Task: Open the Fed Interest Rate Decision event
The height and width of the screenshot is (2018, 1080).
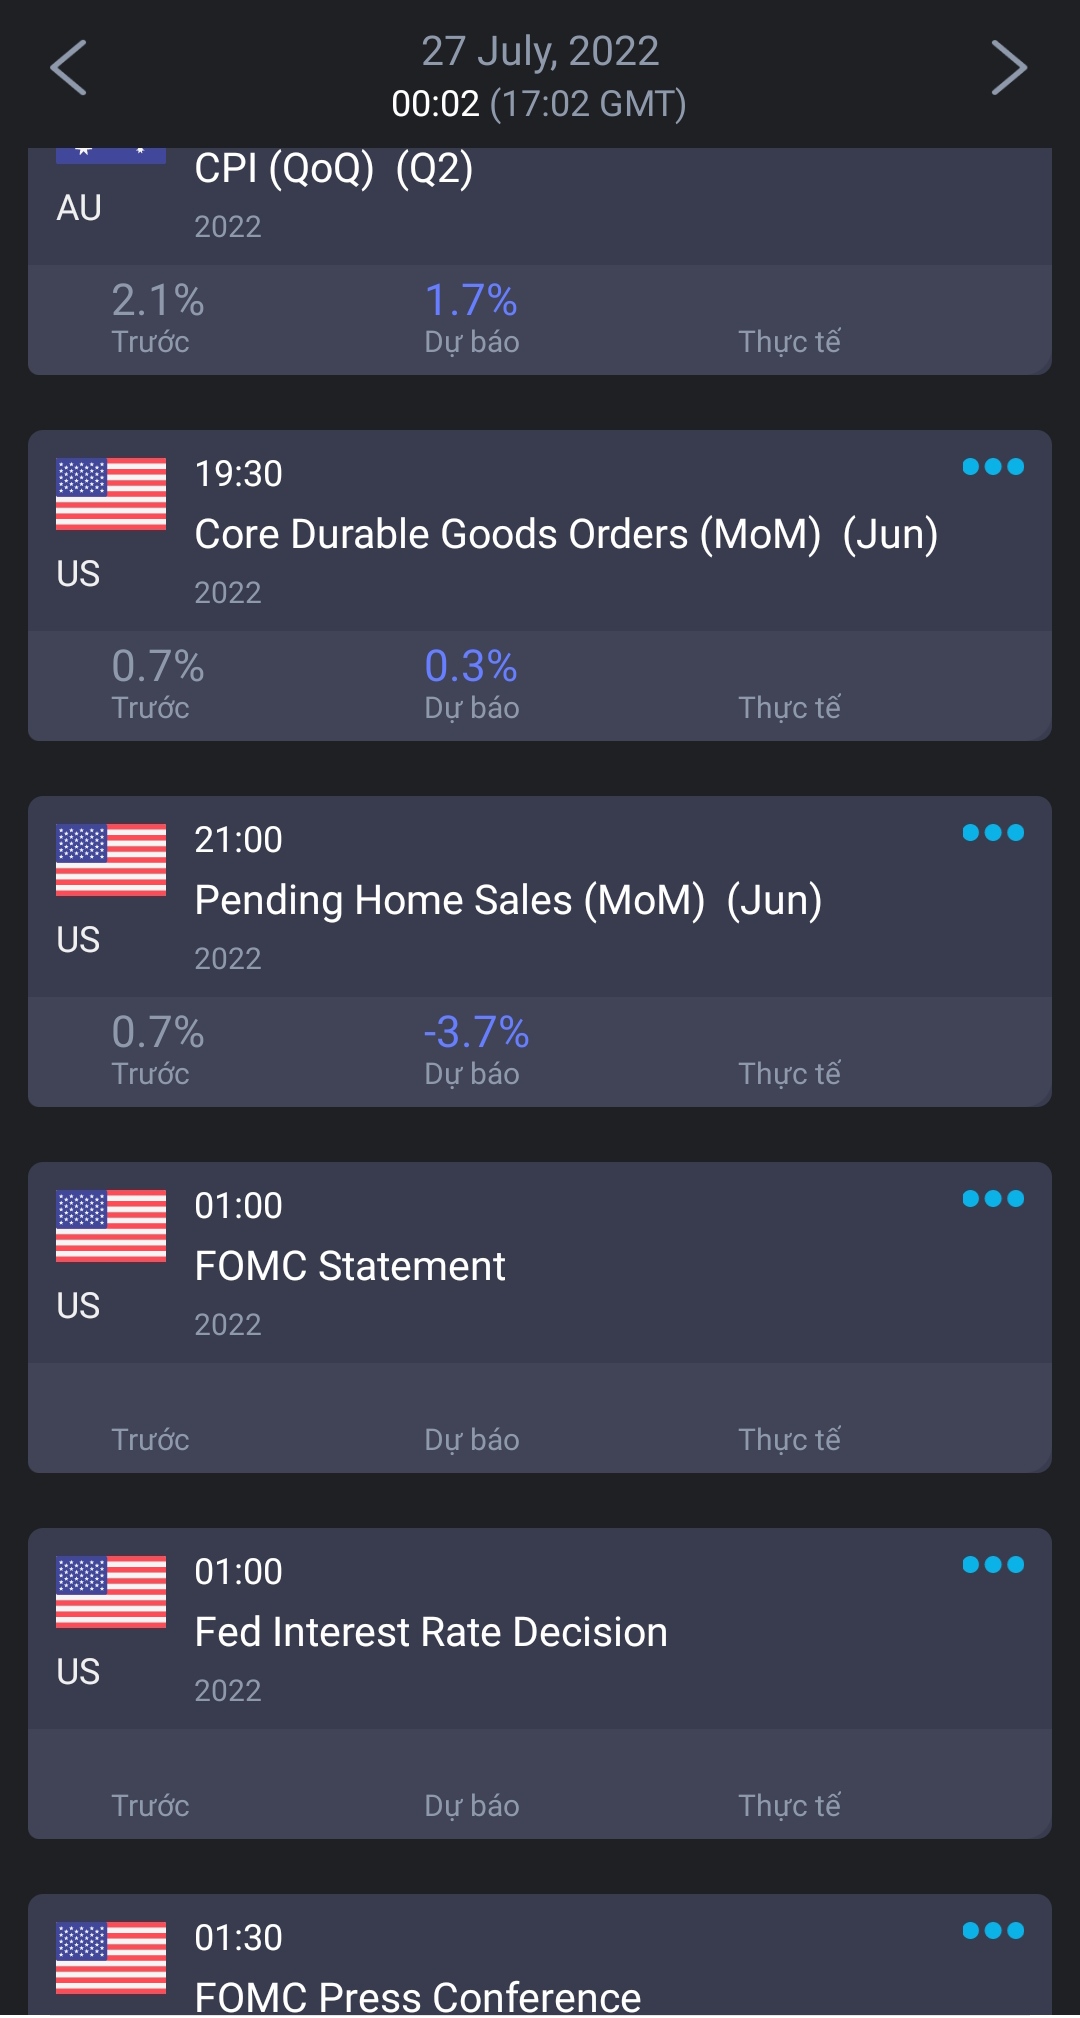Action: 431,1633
